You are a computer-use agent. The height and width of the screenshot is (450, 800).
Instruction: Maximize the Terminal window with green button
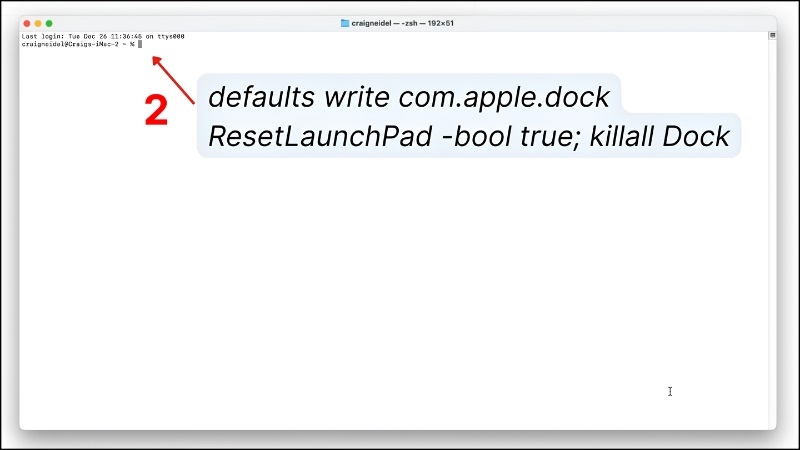[49, 23]
